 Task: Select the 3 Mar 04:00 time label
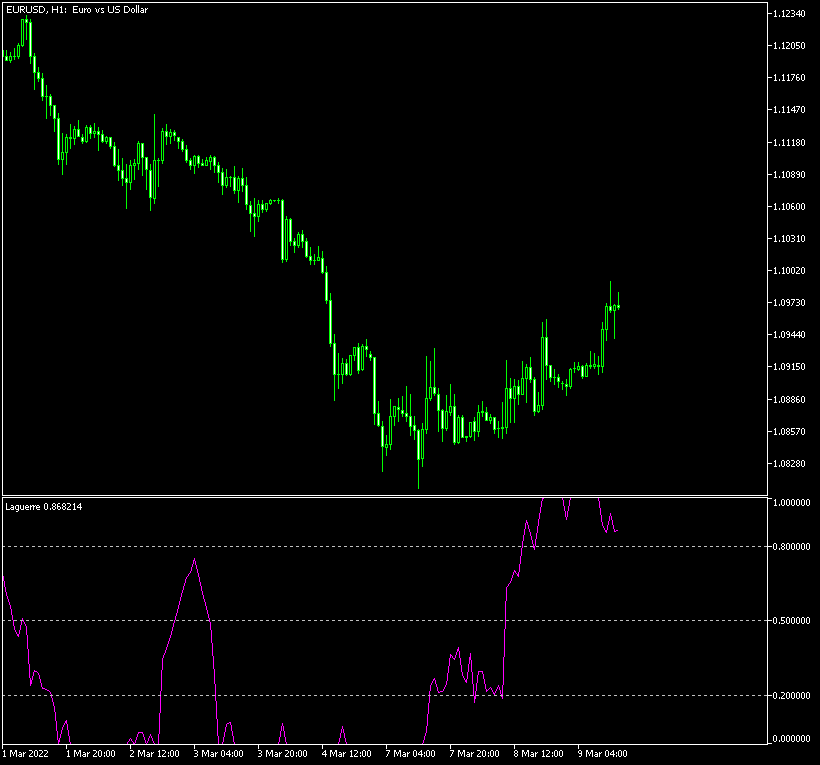click(x=218, y=753)
